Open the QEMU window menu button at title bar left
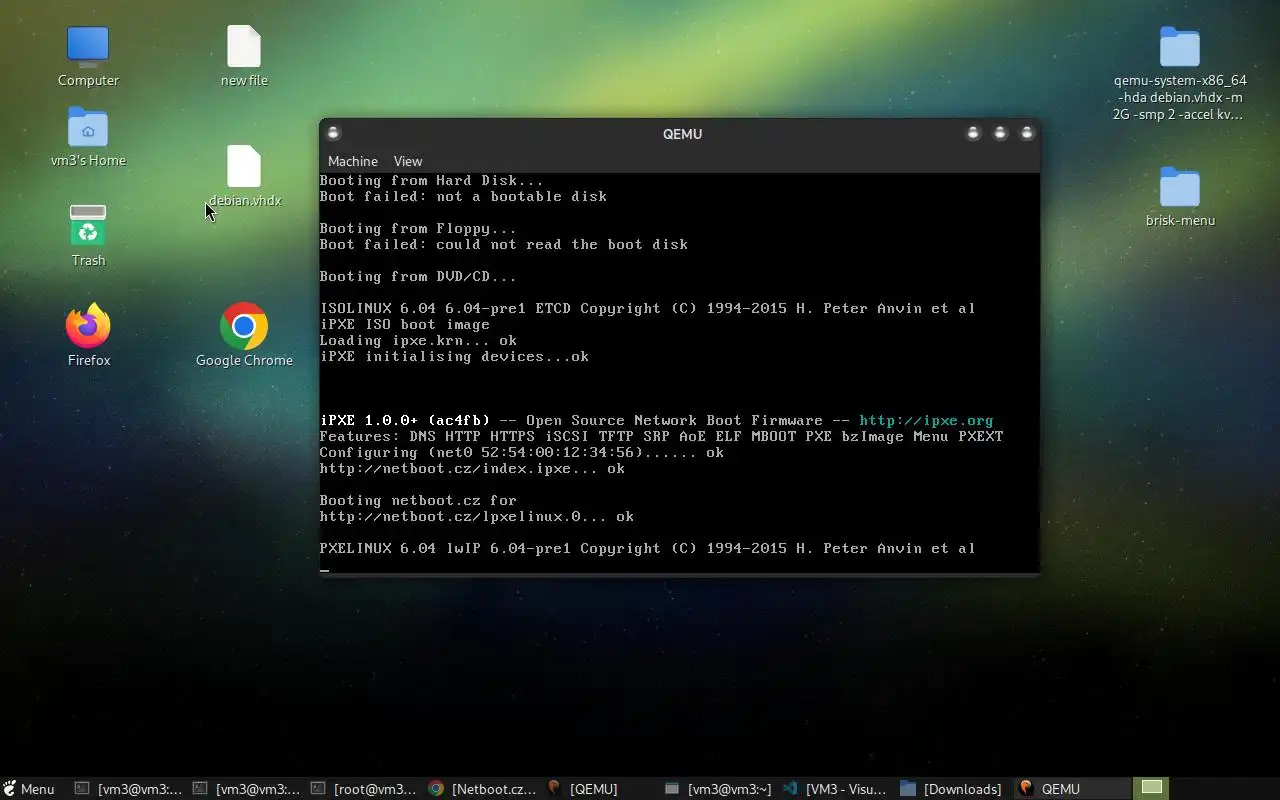The image size is (1280, 800). click(334, 133)
